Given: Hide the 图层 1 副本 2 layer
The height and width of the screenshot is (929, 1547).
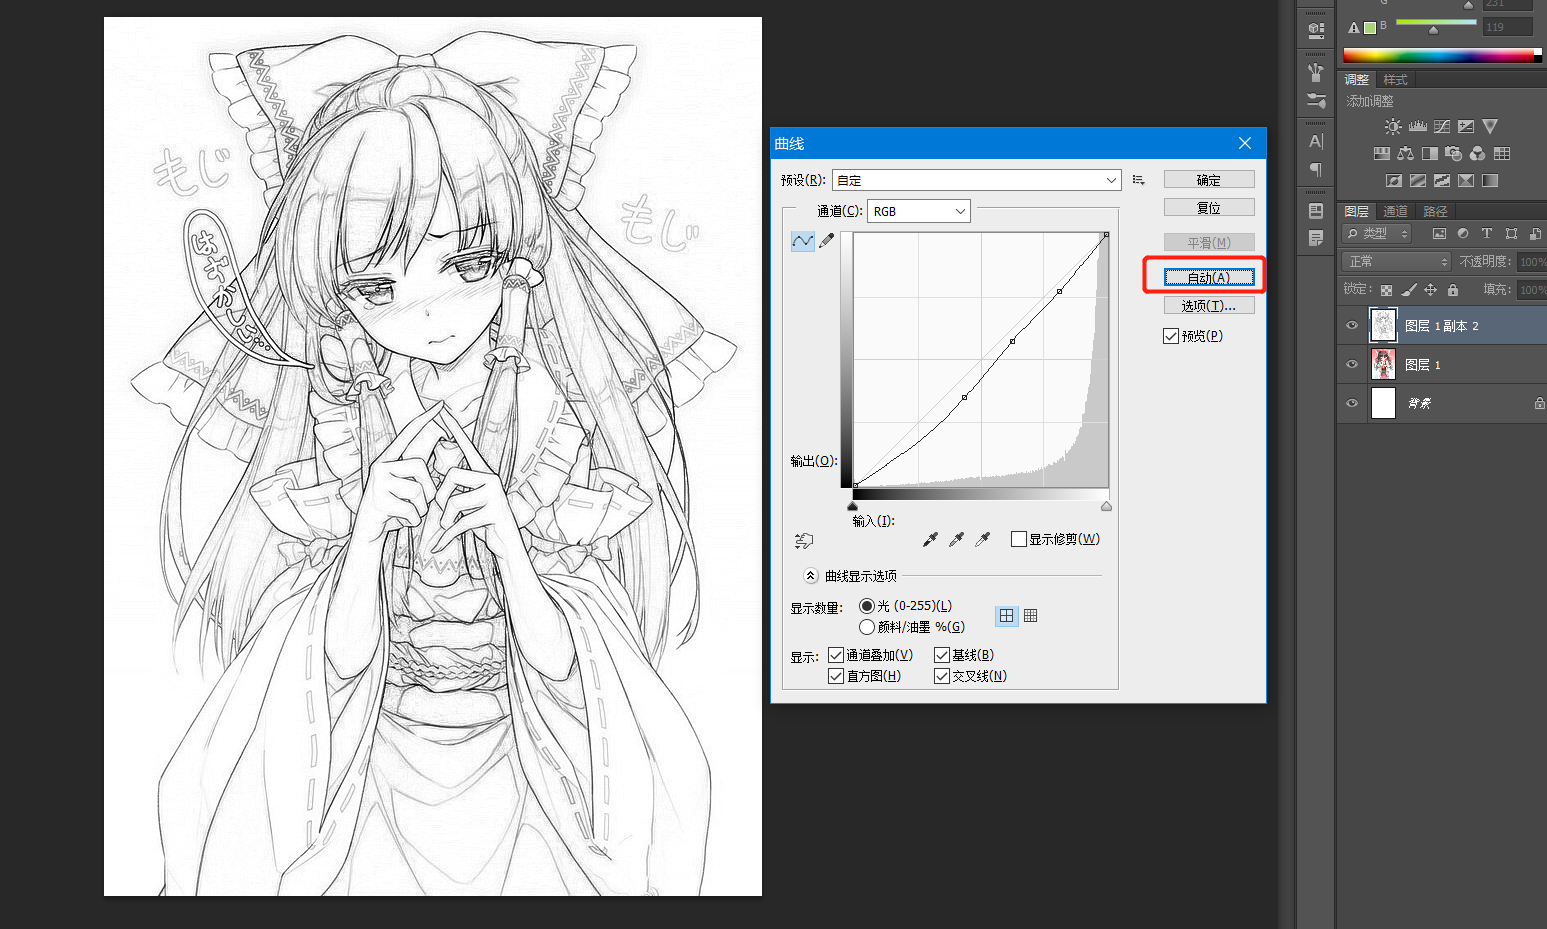Looking at the screenshot, I should 1352,326.
